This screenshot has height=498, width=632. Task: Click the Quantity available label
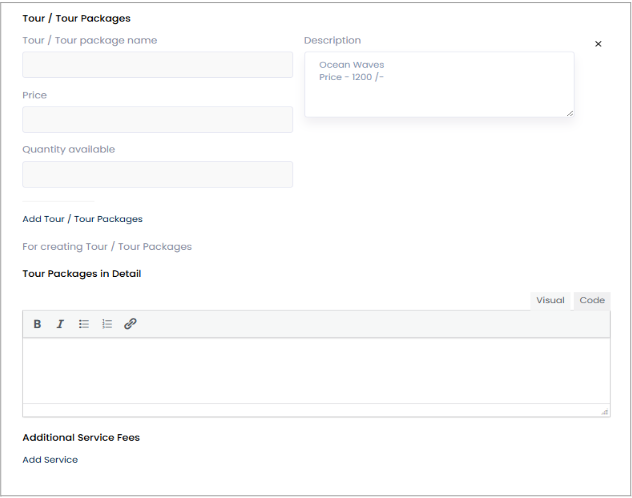(68, 149)
